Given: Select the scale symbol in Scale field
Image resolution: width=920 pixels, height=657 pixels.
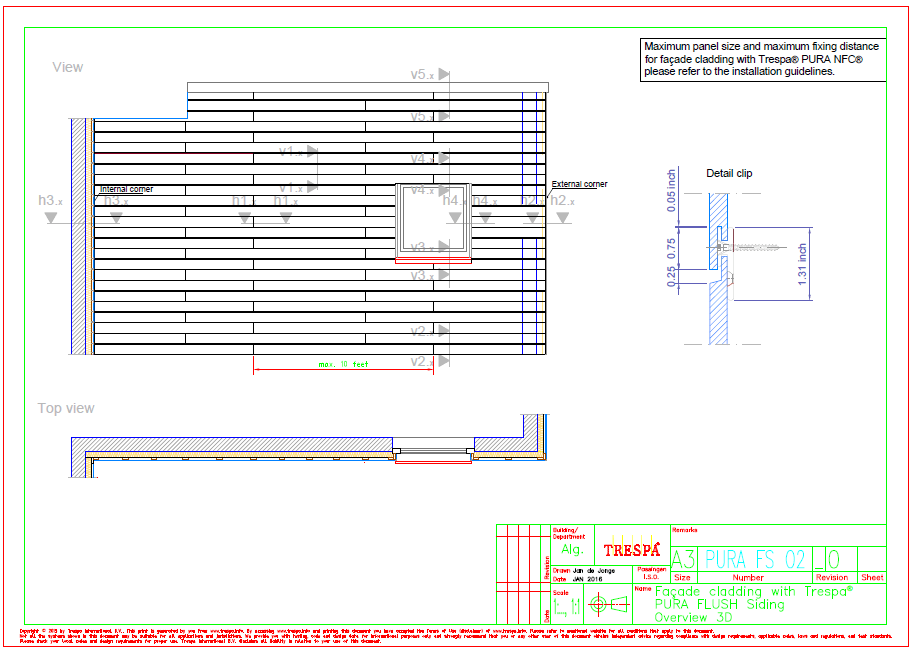Looking at the screenshot, I should pos(572,604).
